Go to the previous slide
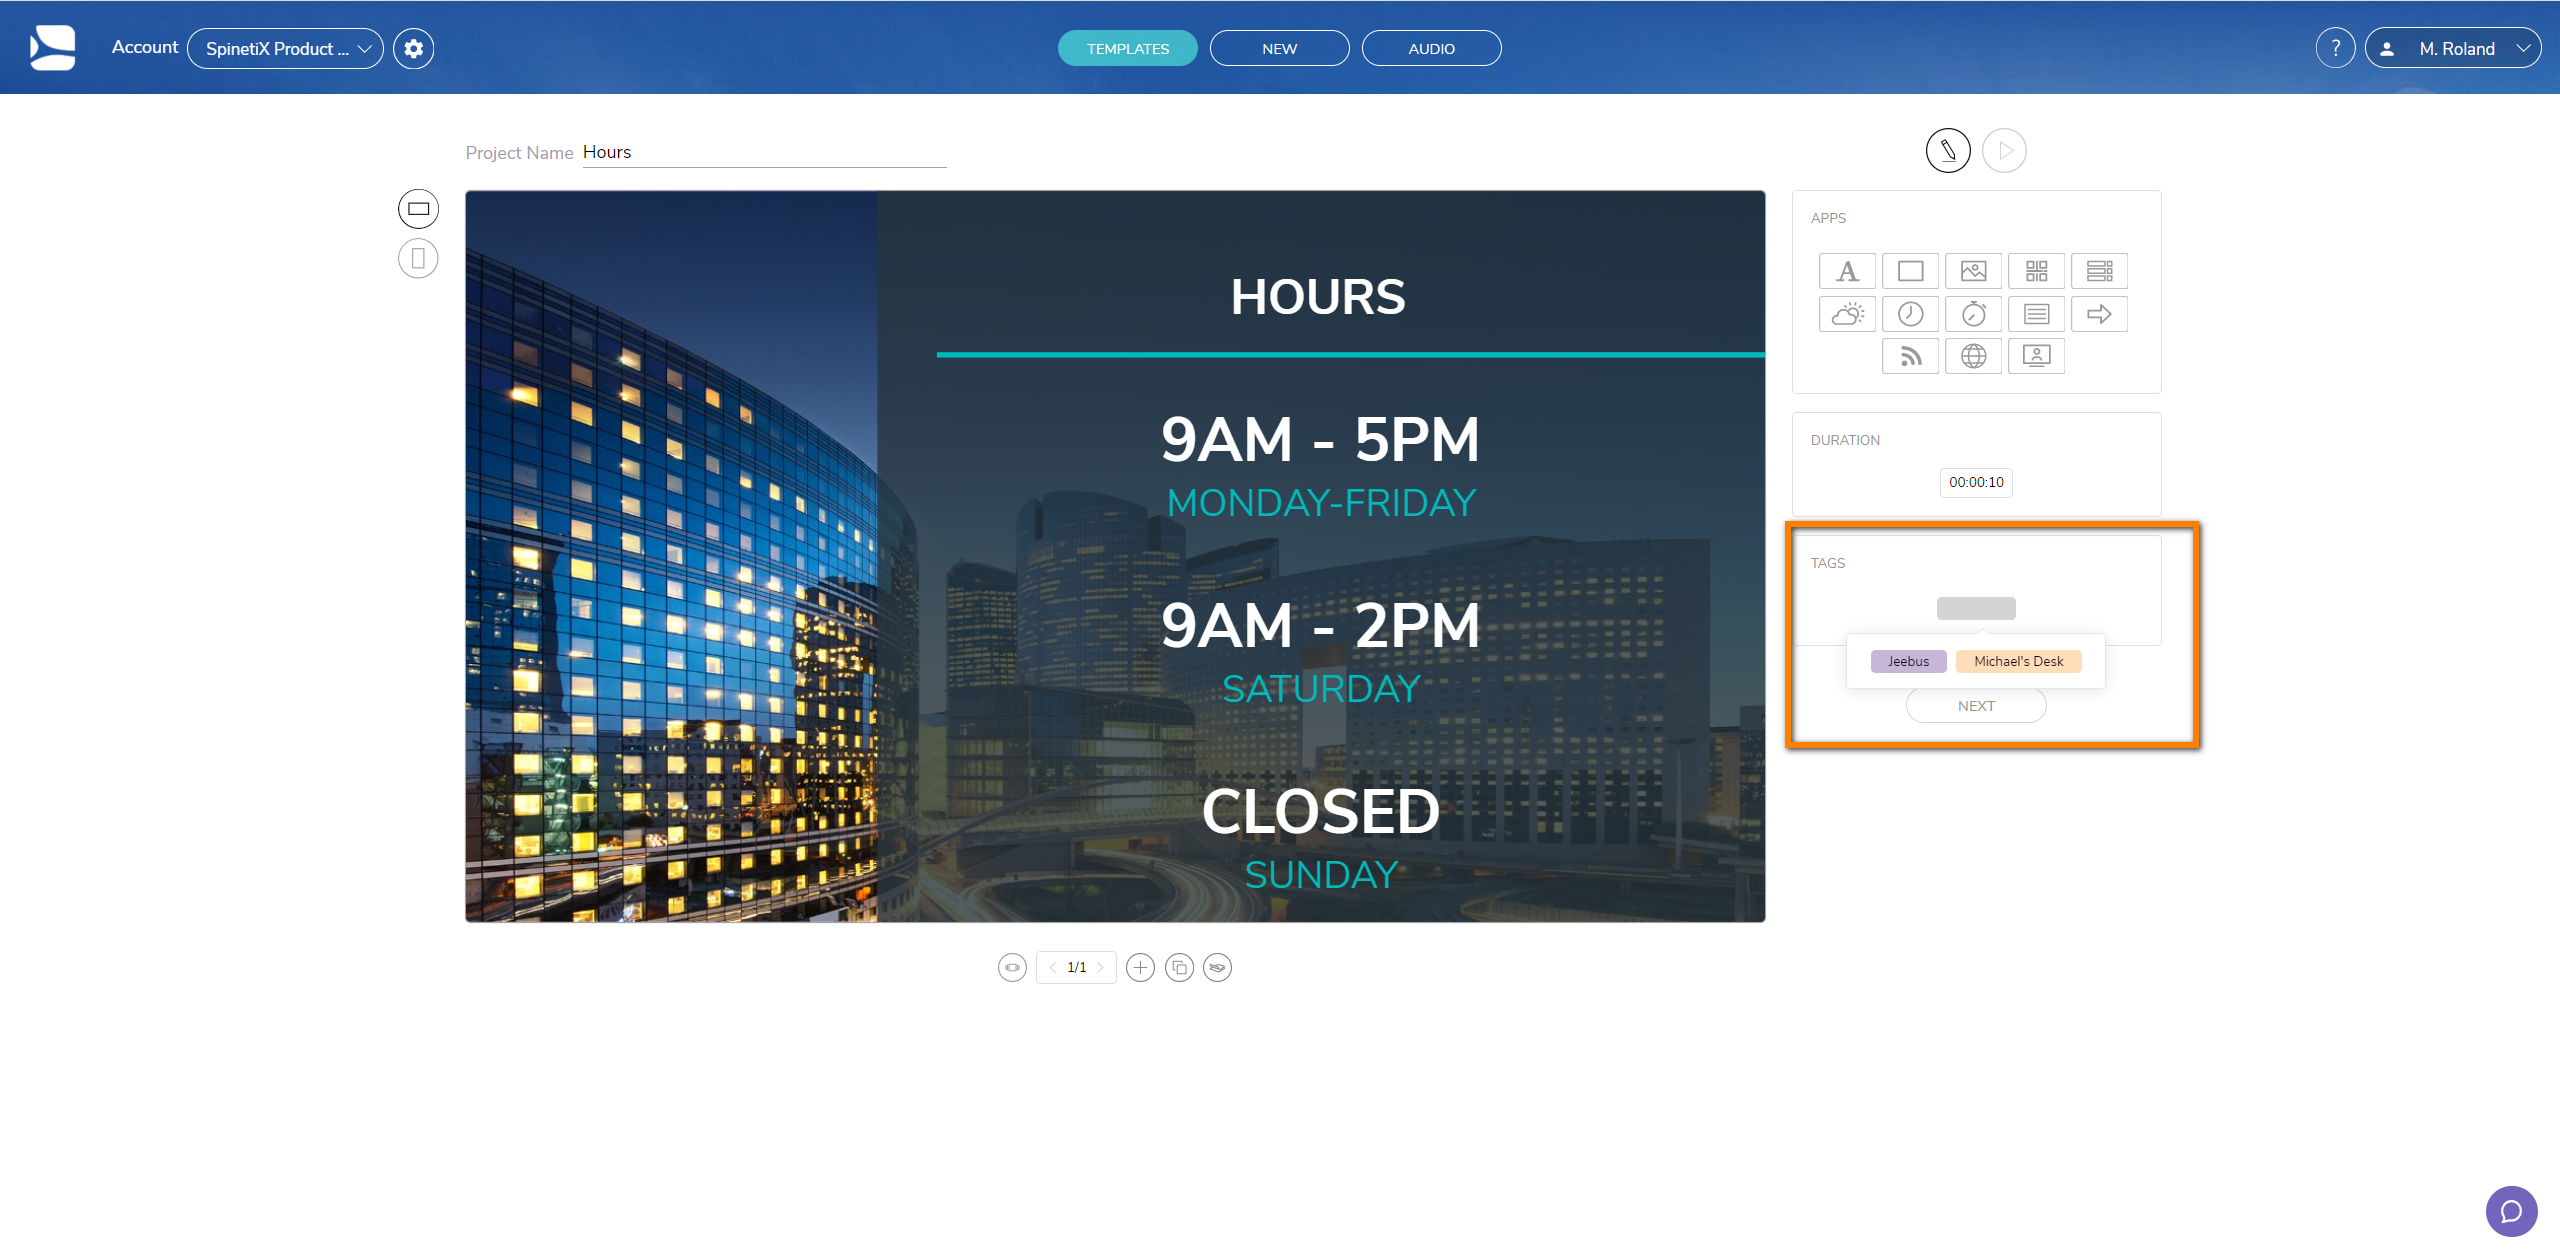2560x1252 pixels. [x=1053, y=968]
